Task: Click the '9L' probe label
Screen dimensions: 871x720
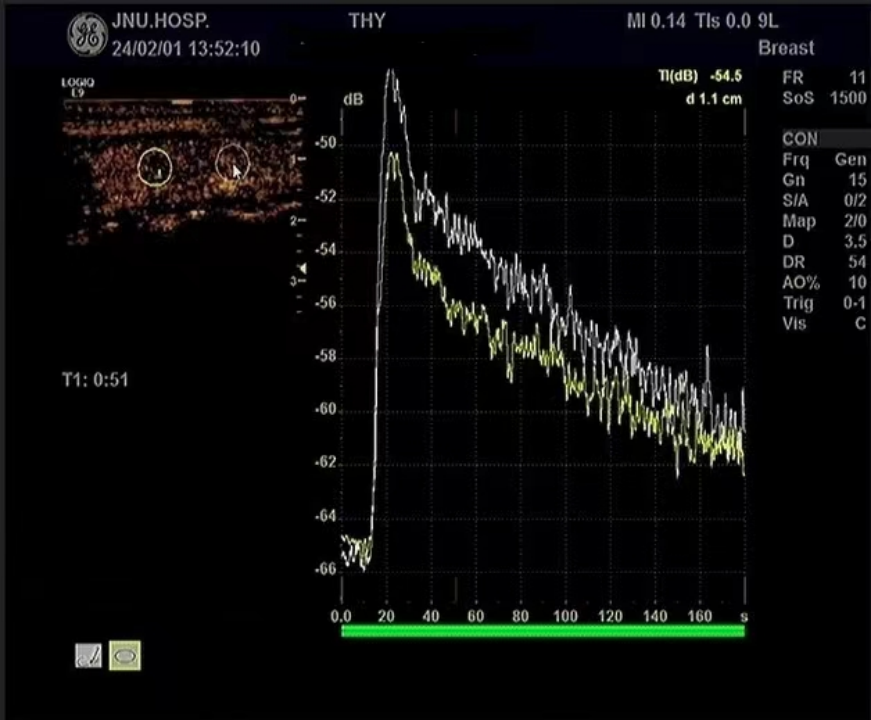Action: click(x=768, y=21)
